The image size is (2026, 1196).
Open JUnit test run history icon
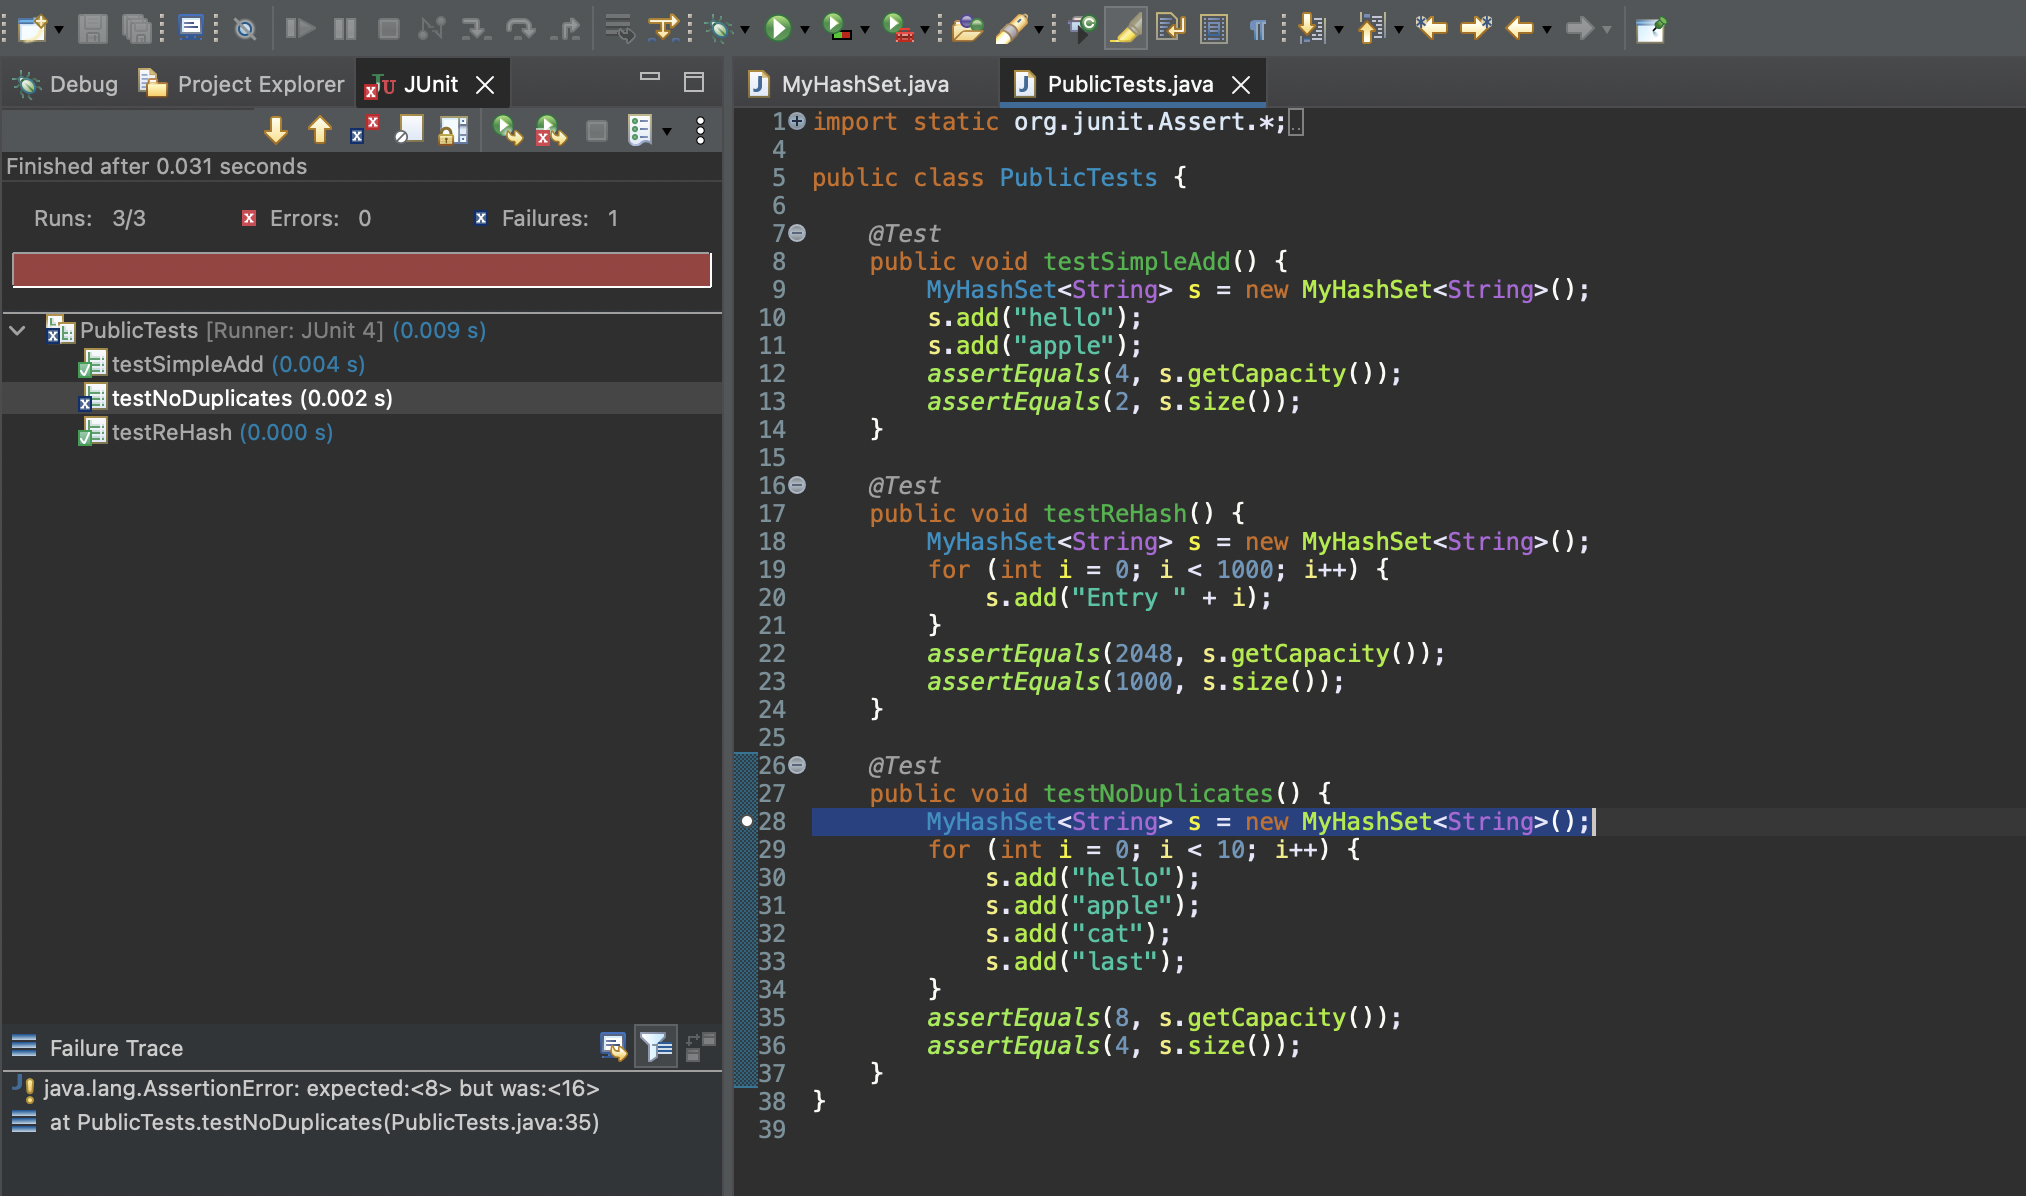[640, 130]
